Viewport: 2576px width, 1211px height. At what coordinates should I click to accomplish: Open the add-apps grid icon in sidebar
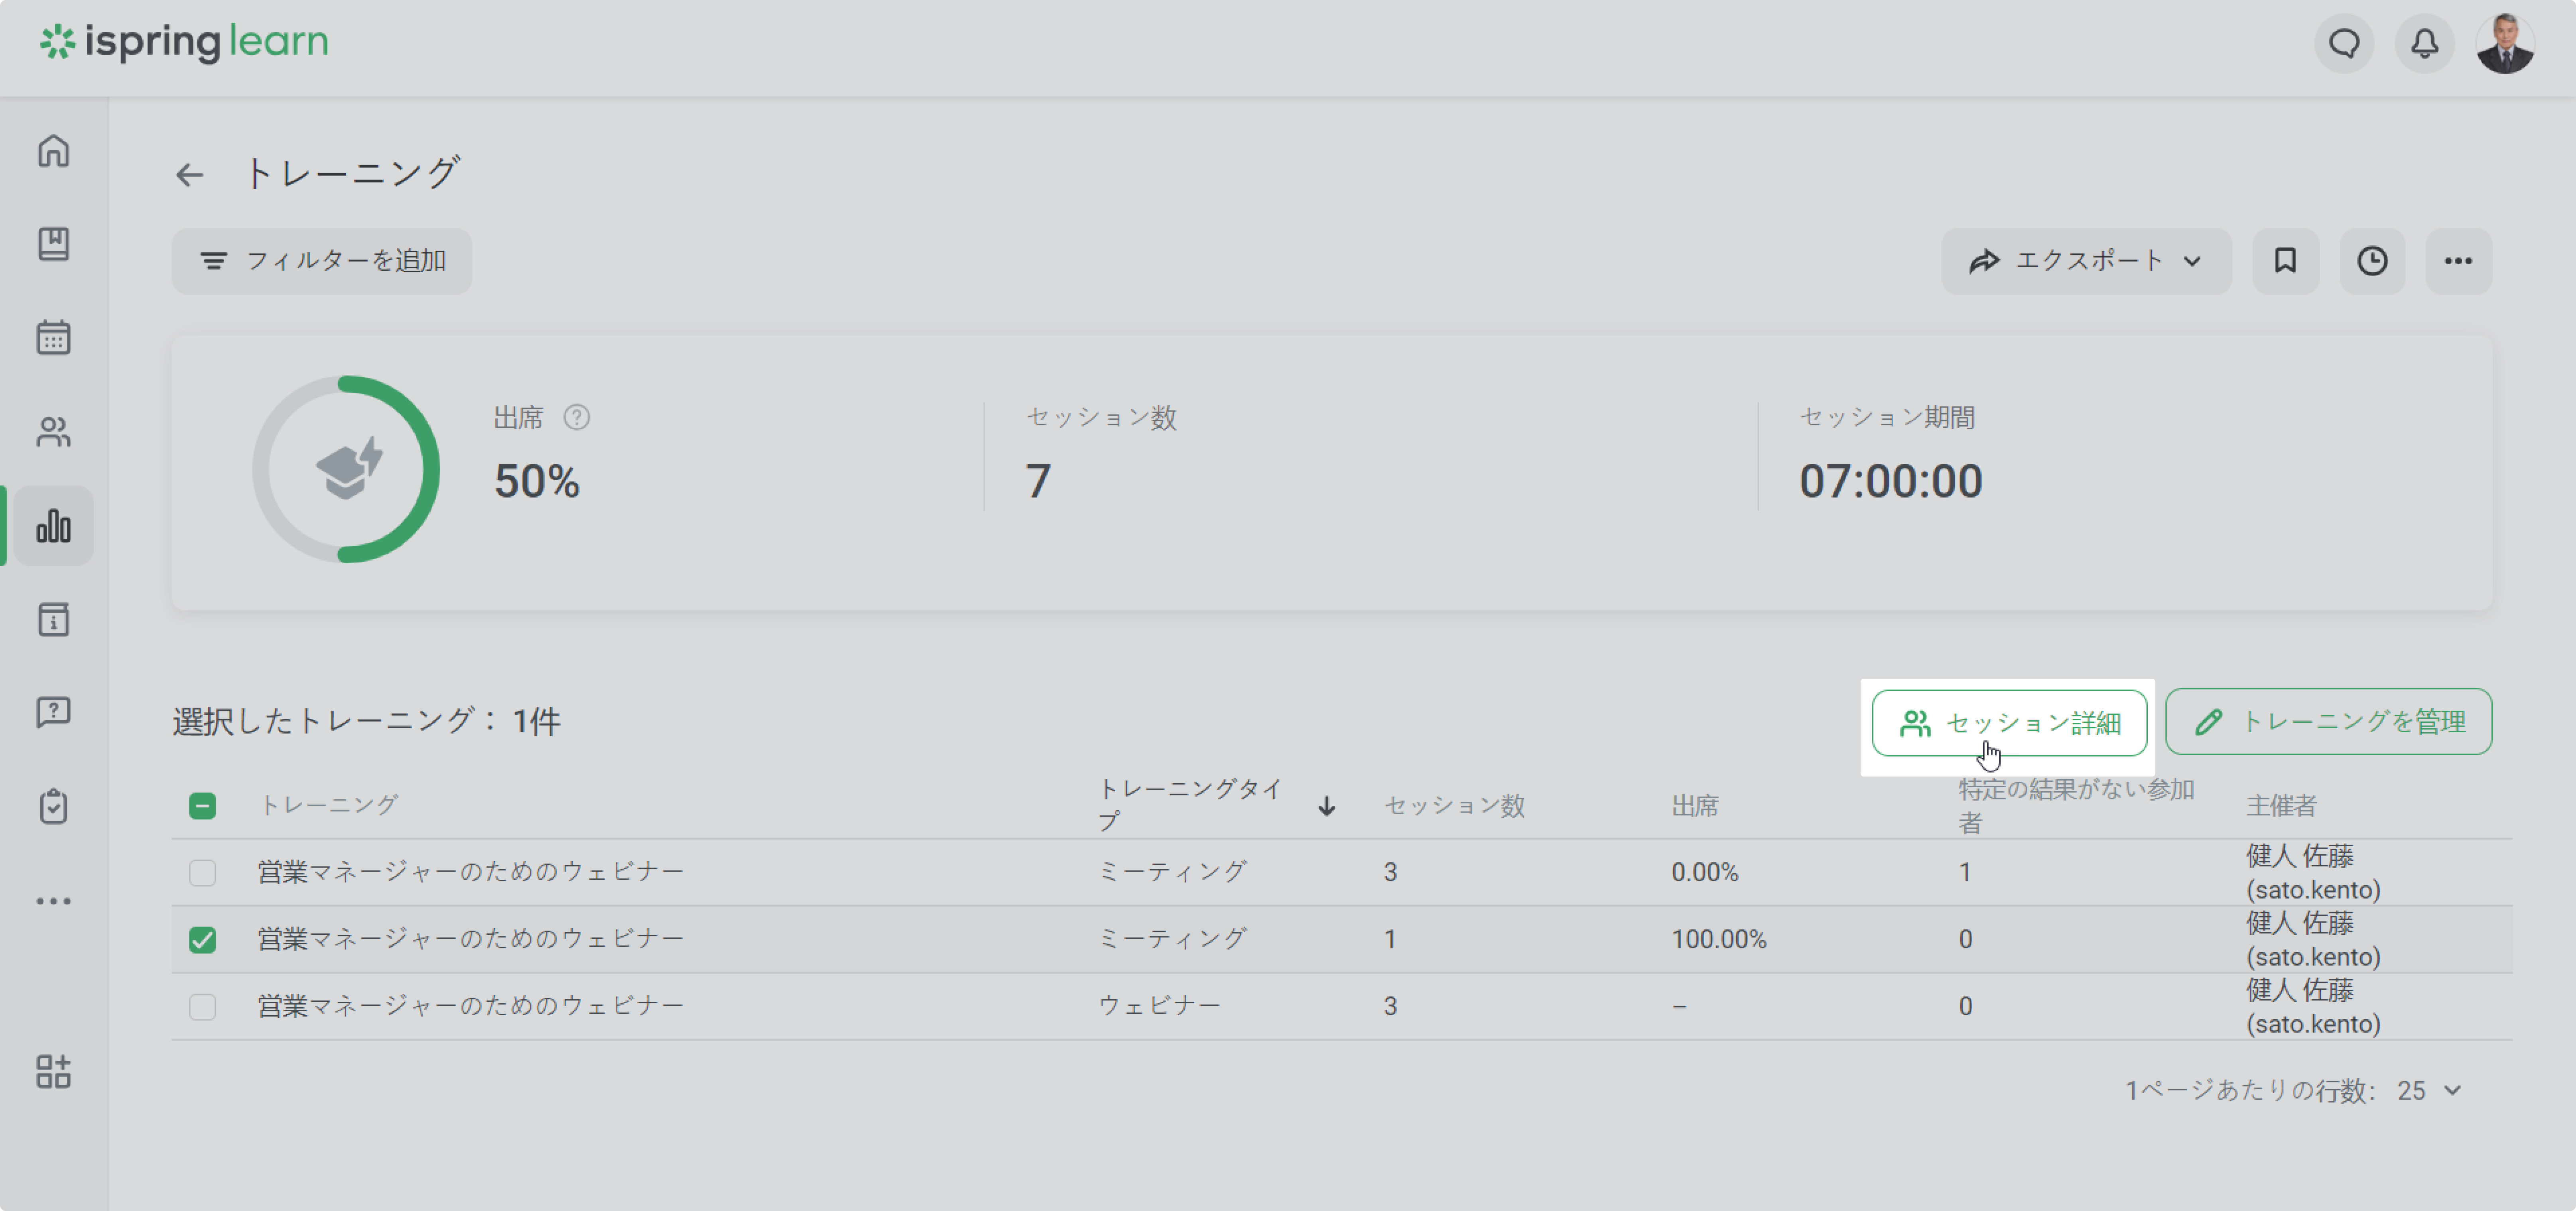tap(53, 1071)
